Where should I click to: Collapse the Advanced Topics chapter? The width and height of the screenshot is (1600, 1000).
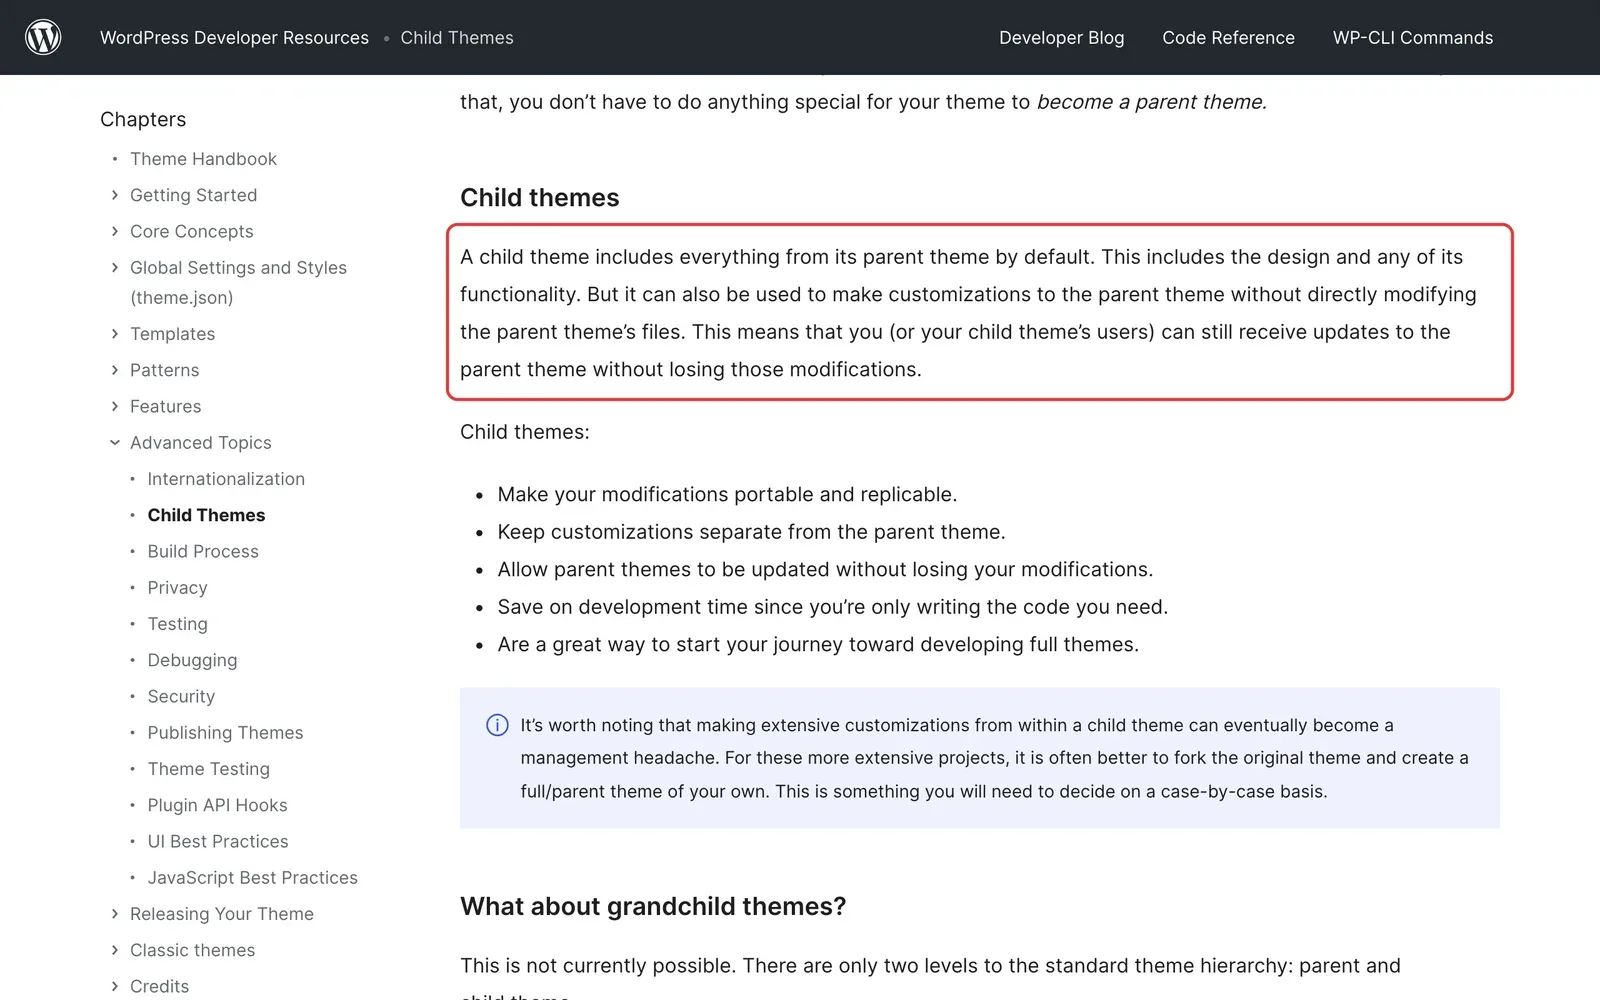(x=115, y=442)
